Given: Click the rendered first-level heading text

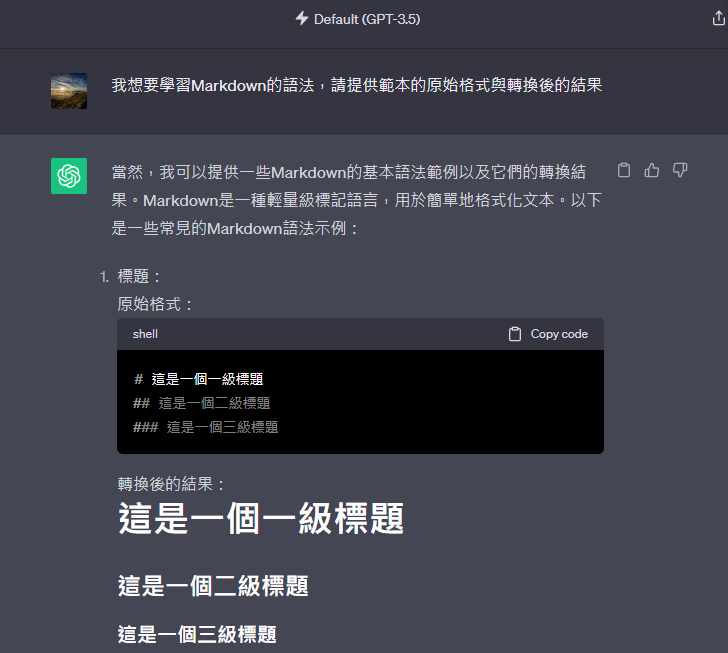Looking at the screenshot, I should point(261,518).
